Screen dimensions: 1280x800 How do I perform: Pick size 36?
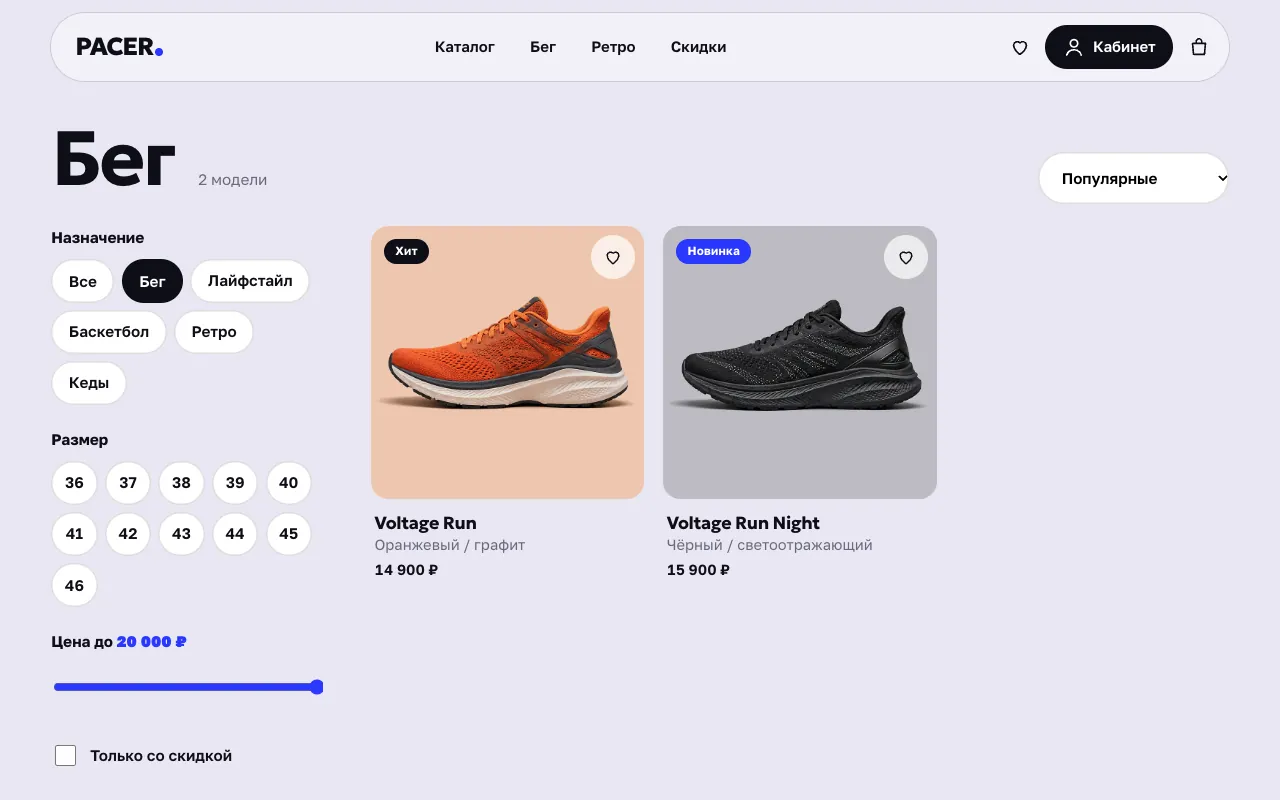tap(74, 483)
